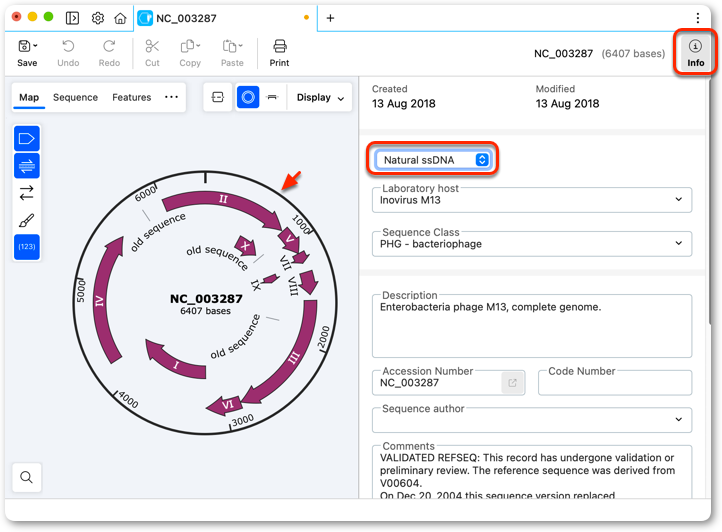Click the brush color tool icon in sidebar

click(27, 220)
